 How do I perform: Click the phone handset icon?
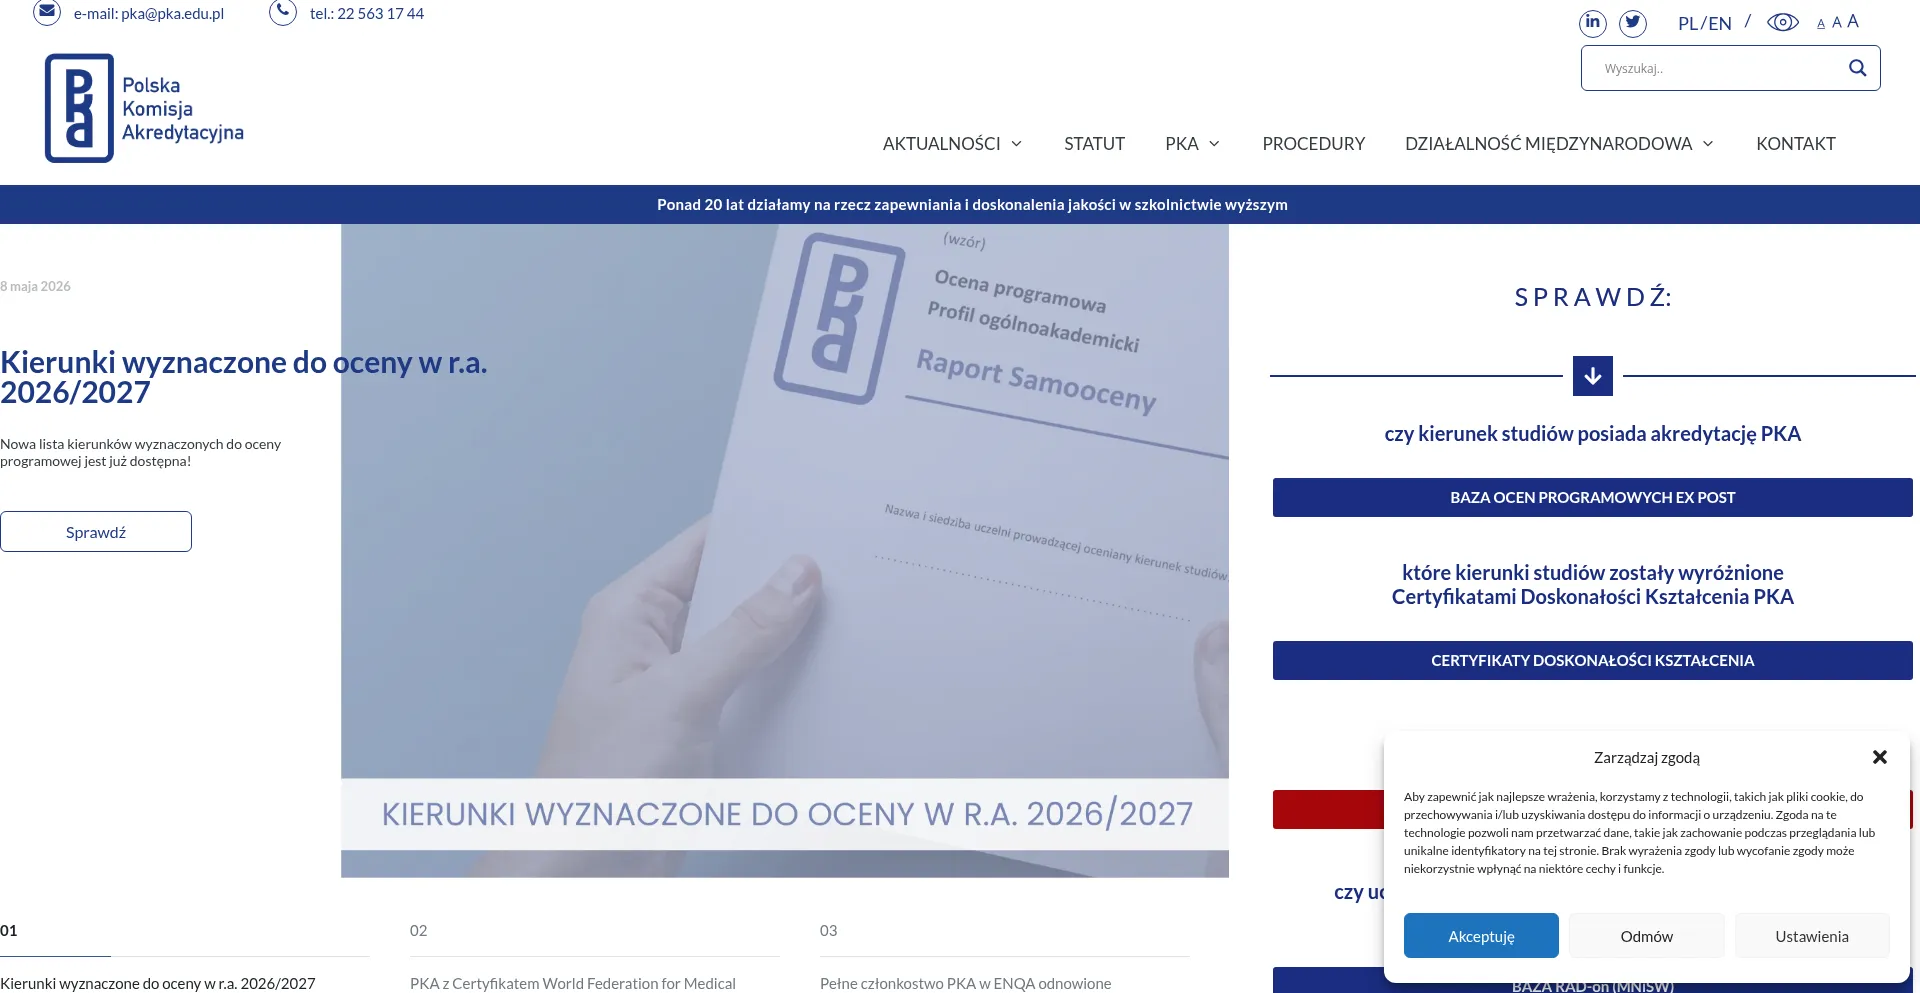click(x=283, y=13)
